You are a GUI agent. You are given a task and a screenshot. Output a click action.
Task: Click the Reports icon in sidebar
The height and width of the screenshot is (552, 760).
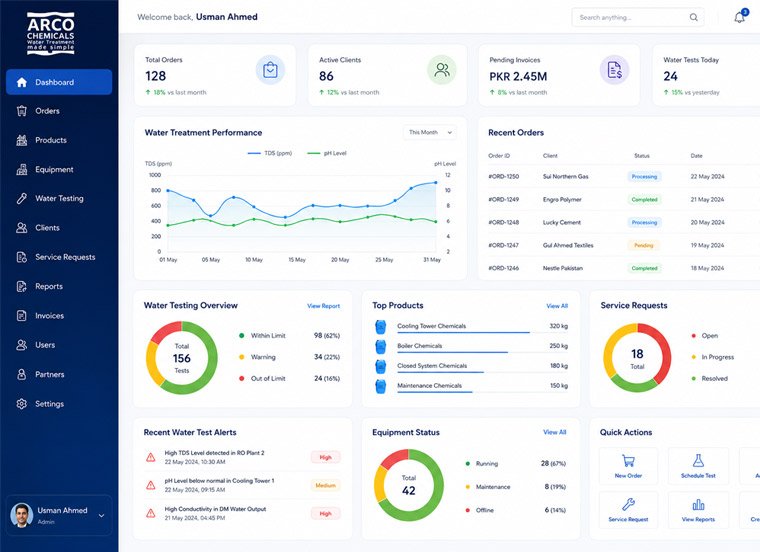click(22, 286)
